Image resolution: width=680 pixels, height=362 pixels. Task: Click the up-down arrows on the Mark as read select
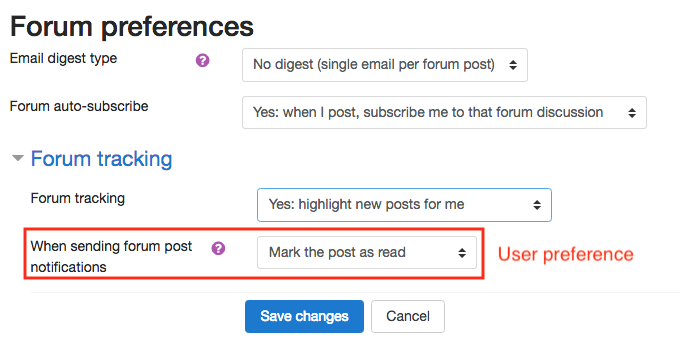pyautogui.click(x=462, y=253)
